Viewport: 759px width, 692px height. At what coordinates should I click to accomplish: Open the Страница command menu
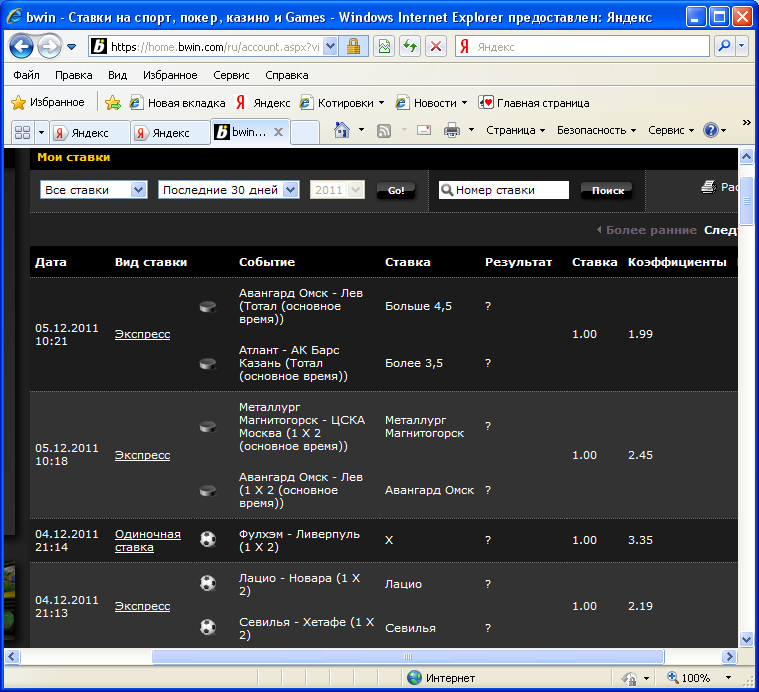(x=516, y=130)
